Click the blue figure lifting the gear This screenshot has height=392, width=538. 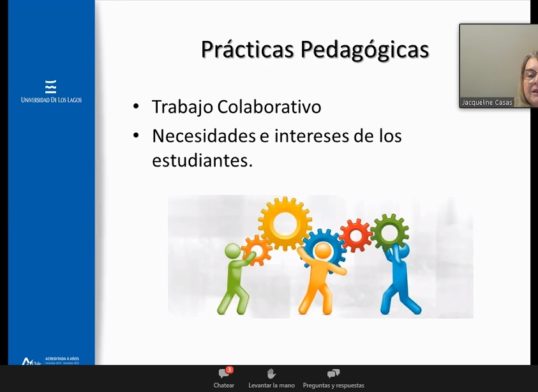pyautogui.click(x=399, y=279)
